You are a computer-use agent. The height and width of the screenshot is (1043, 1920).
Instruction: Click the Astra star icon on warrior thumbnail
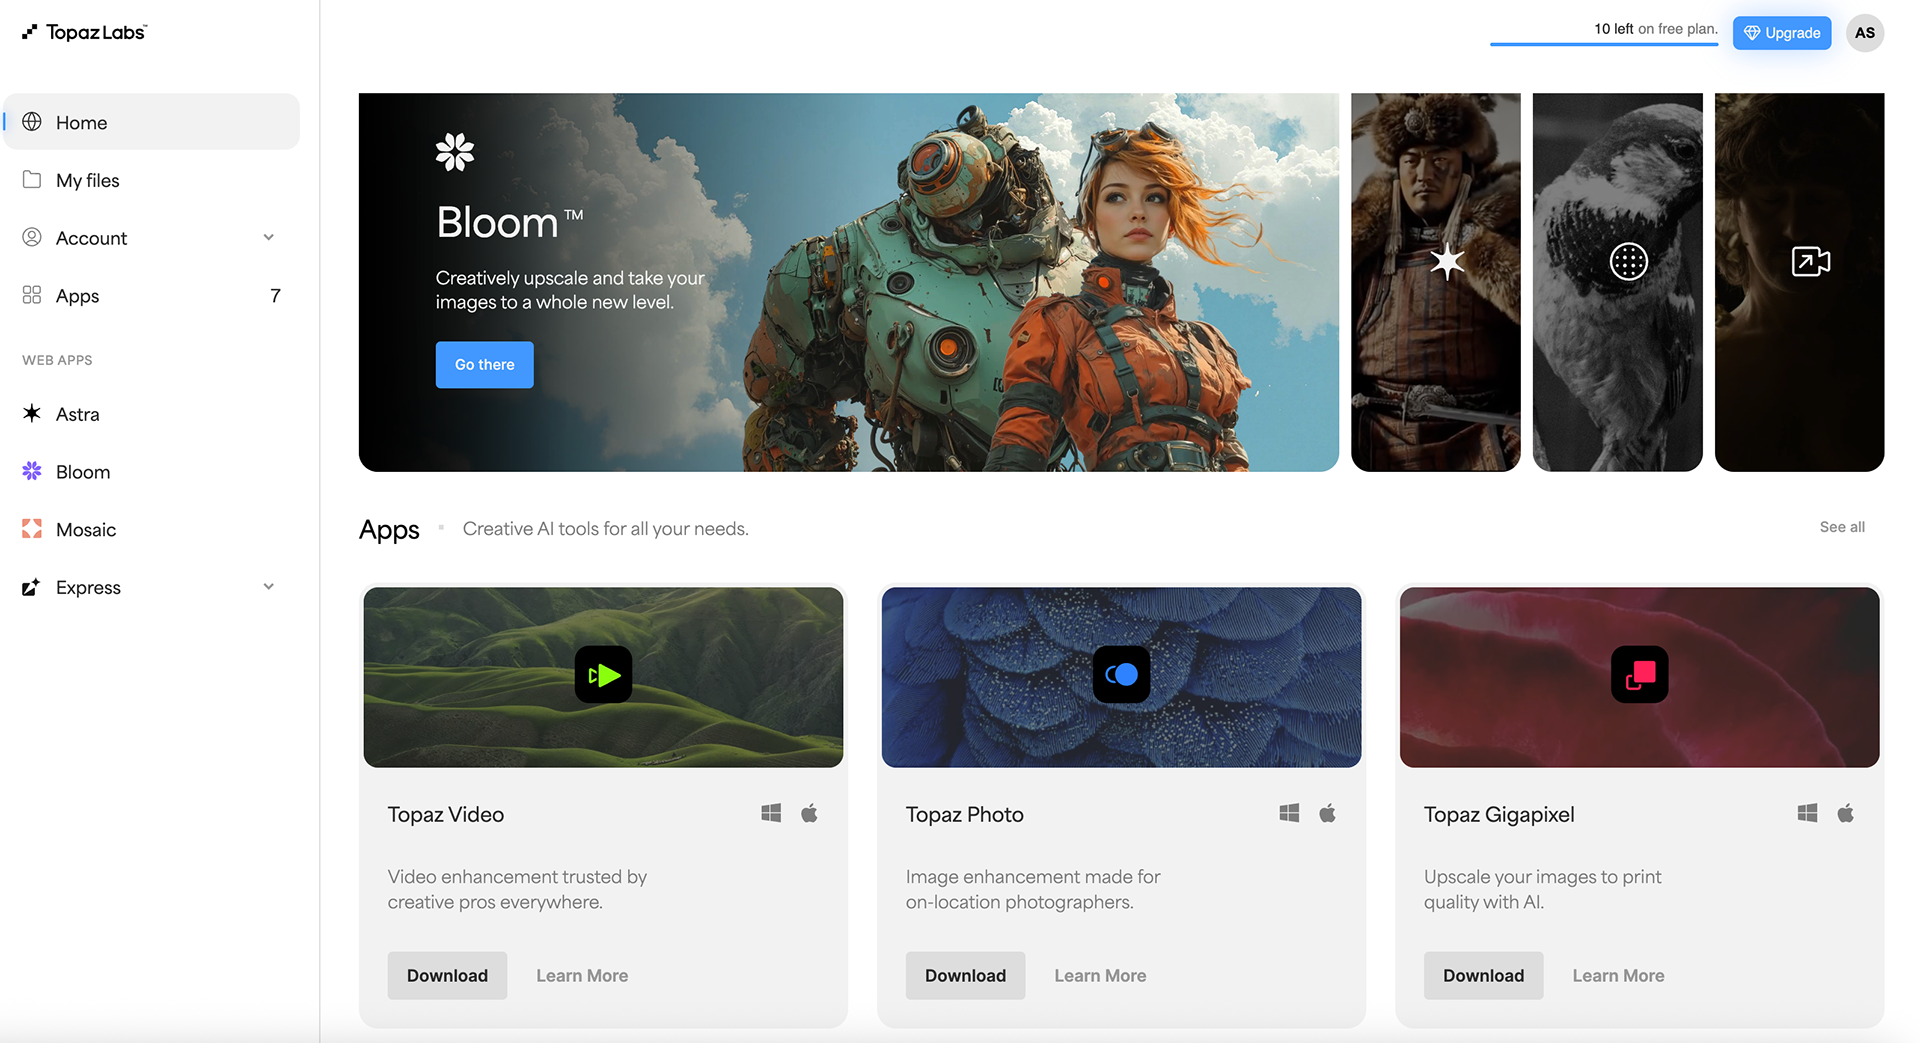1447,262
